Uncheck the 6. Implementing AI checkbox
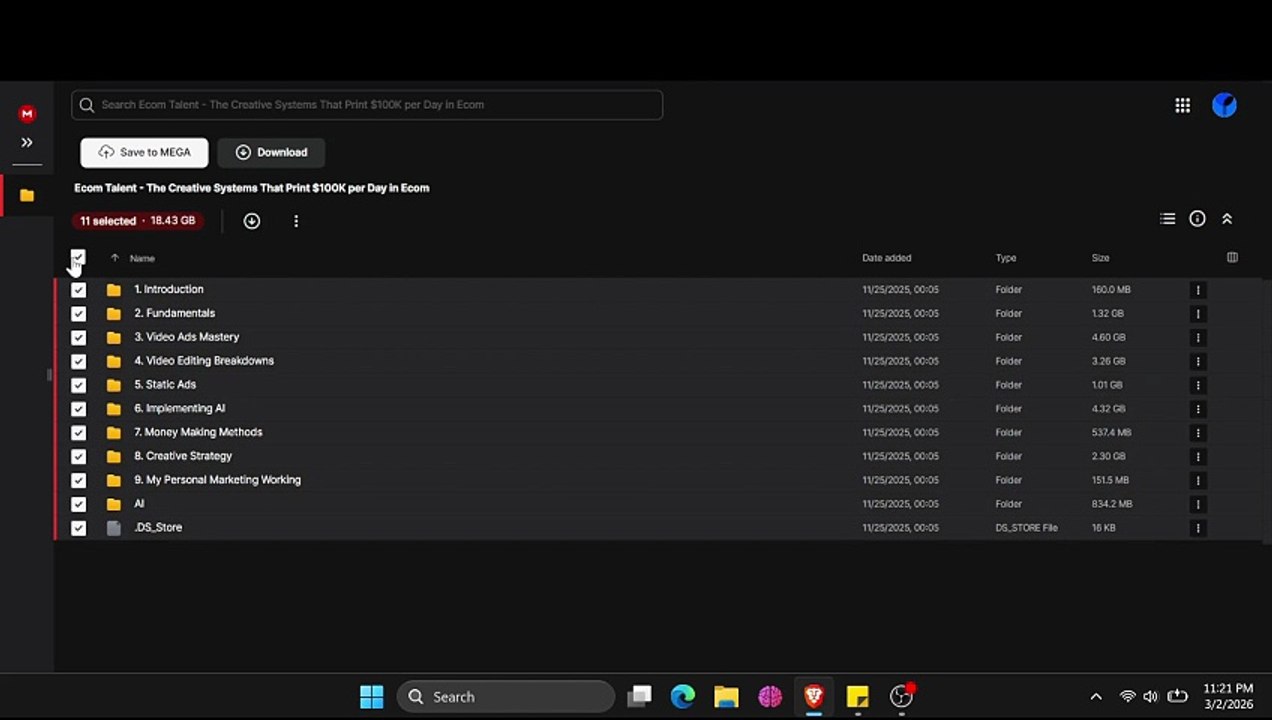This screenshot has width=1272, height=720. (x=78, y=409)
